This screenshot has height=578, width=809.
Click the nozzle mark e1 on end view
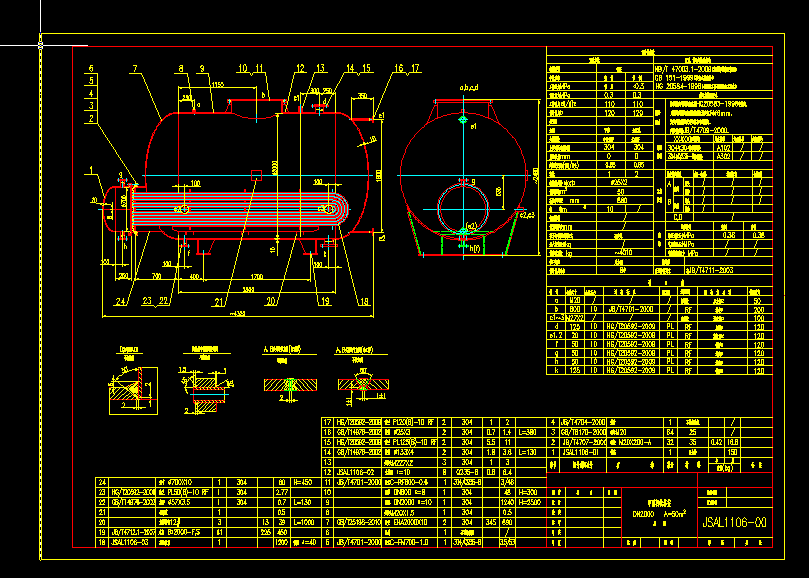pos(473,126)
